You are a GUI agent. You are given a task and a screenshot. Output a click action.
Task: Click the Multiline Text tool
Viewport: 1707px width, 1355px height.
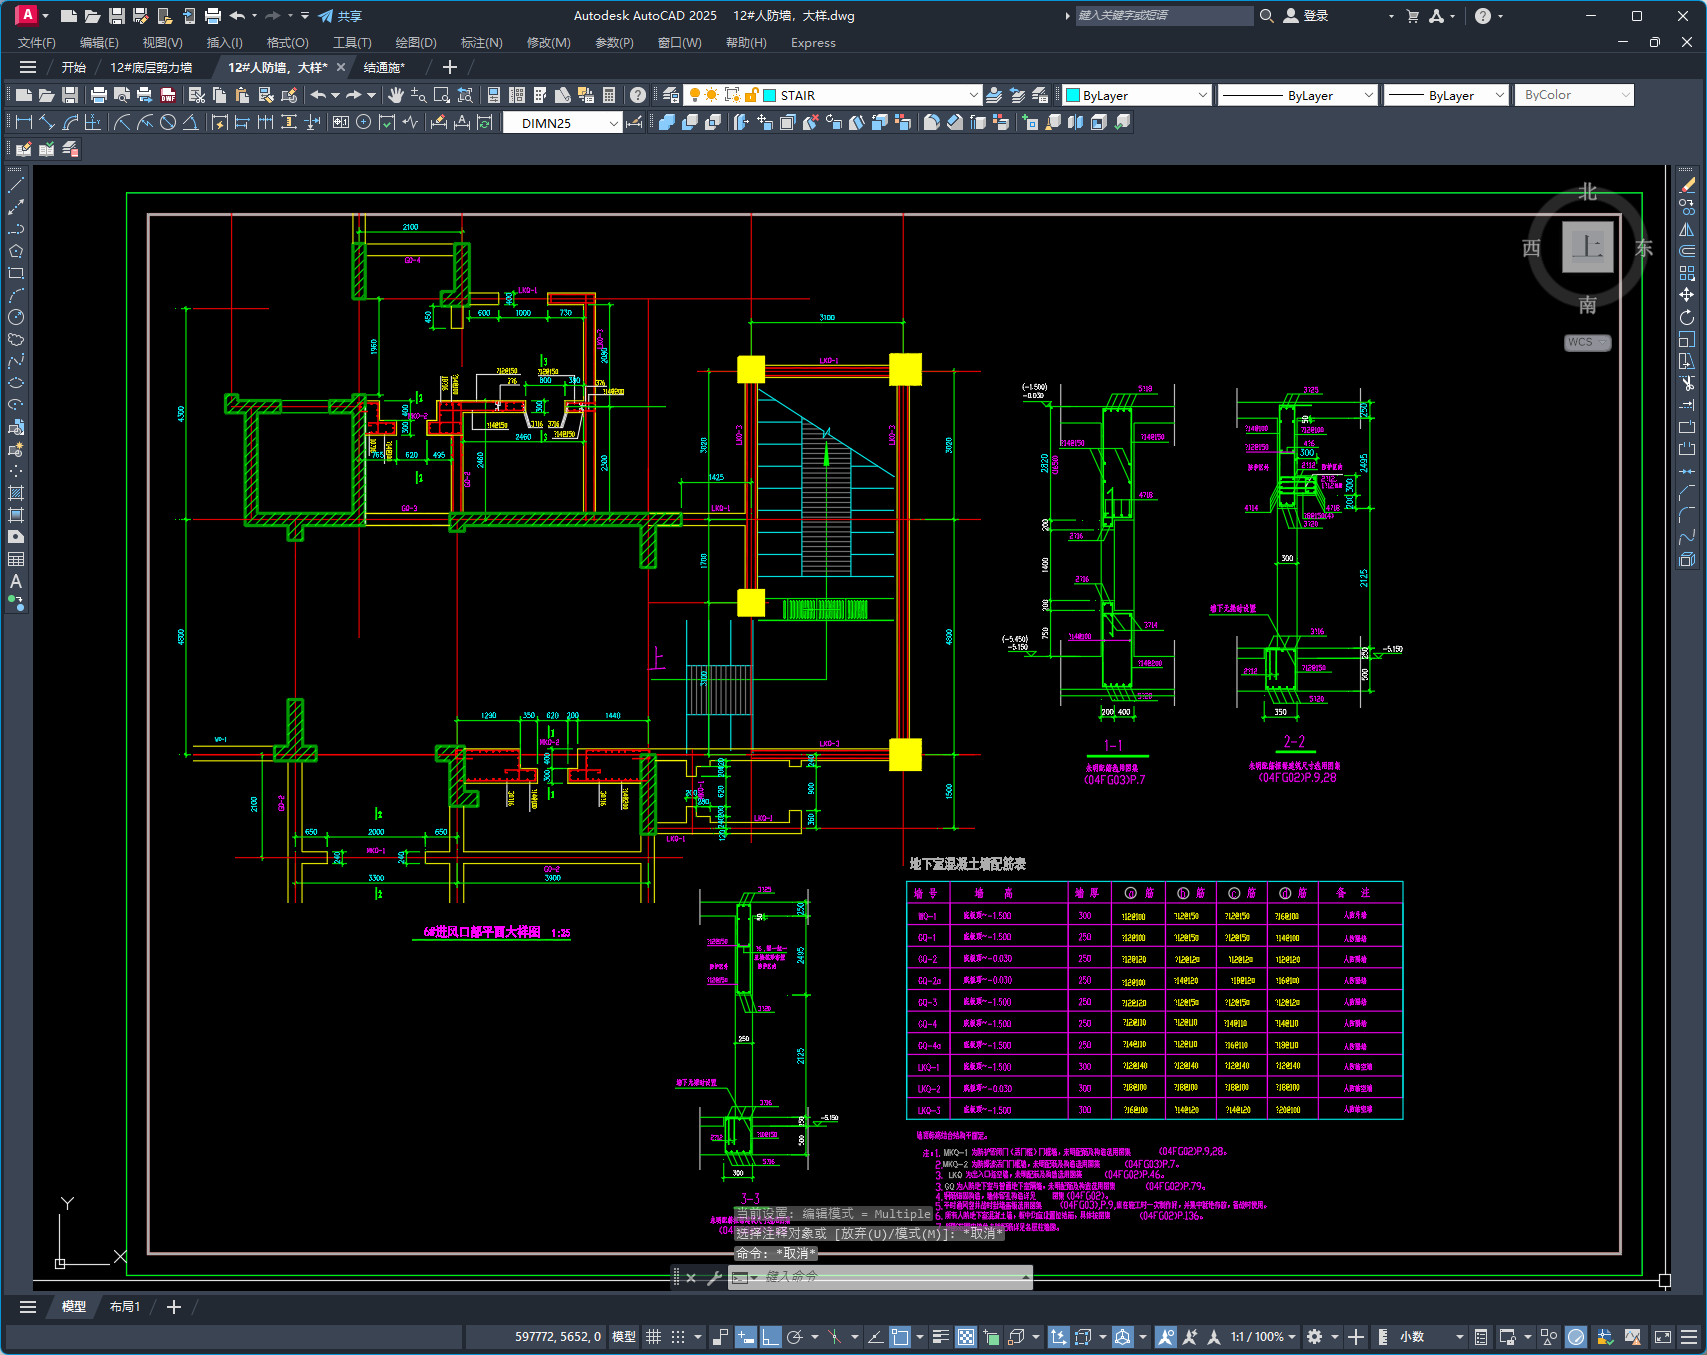16,581
